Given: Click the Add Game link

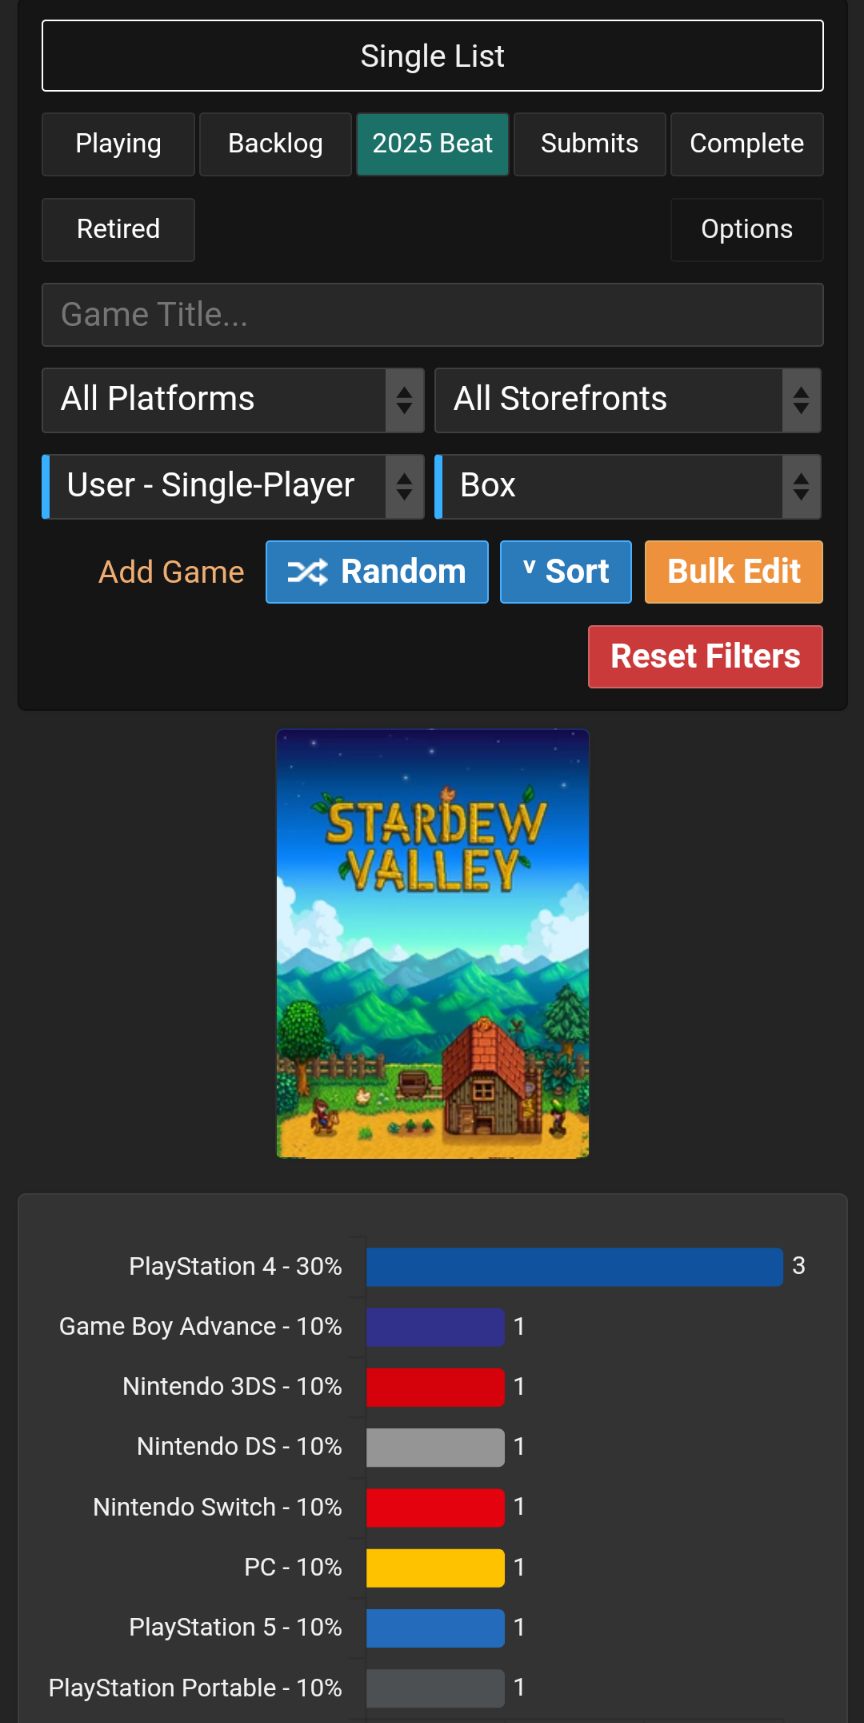Looking at the screenshot, I should [171, 572].
